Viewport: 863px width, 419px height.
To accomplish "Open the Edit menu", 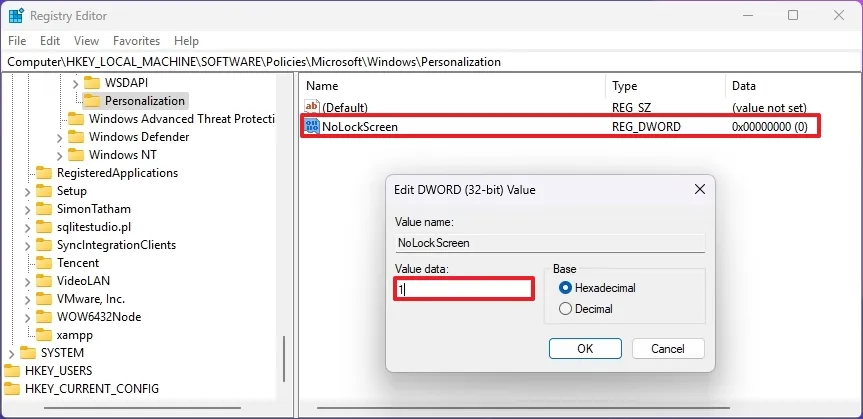I will pyautogui.click(x=50, y=41).
